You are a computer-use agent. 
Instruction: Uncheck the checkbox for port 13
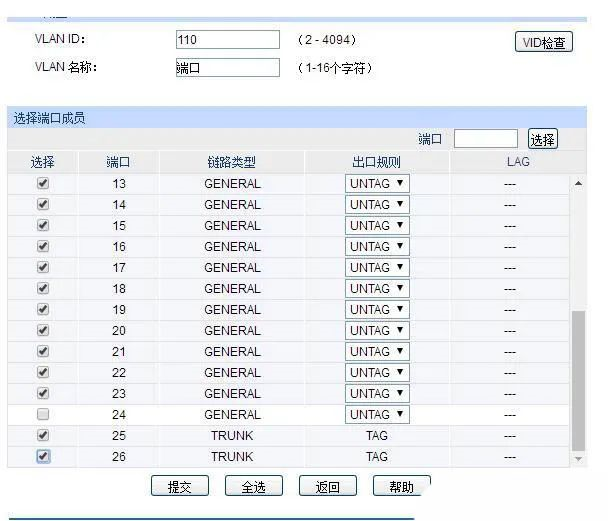pyautogui.click(x=43, y=183)
